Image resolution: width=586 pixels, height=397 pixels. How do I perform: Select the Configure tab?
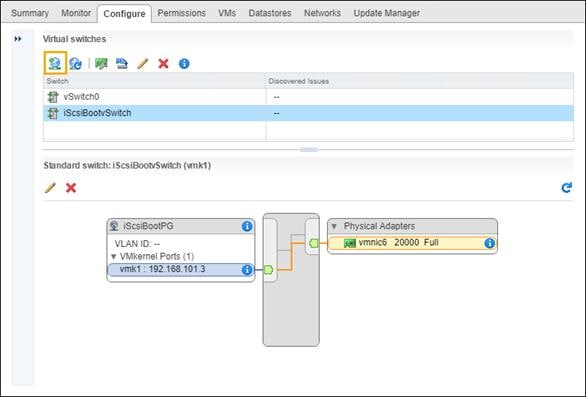click(x=124, y=14)
